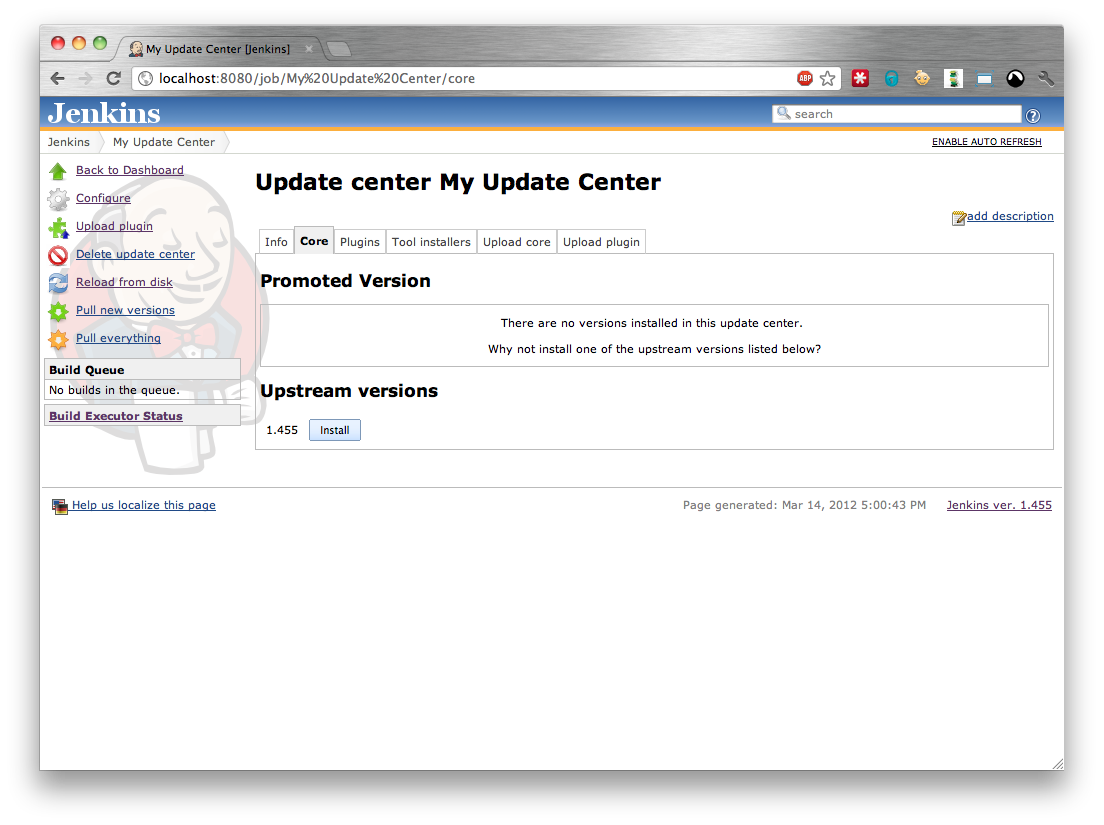Click the green macOS zoom window button
Screen dimensions: 1104x825
coord(100,43)
